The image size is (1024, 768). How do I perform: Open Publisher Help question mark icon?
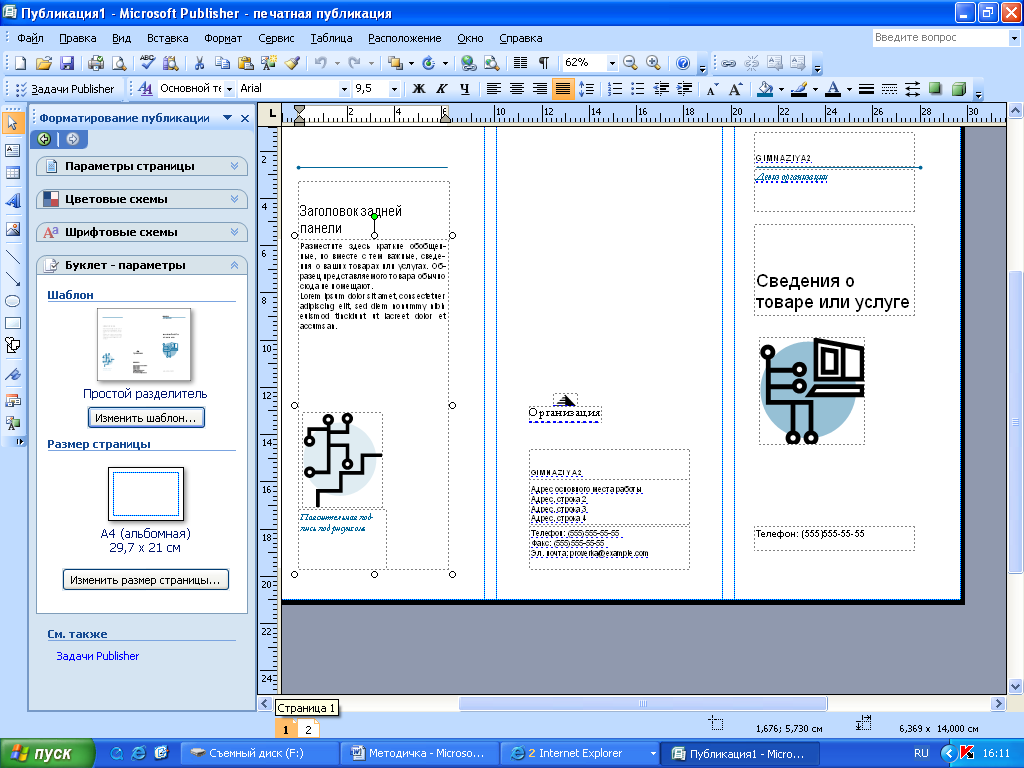click(682, 63)
